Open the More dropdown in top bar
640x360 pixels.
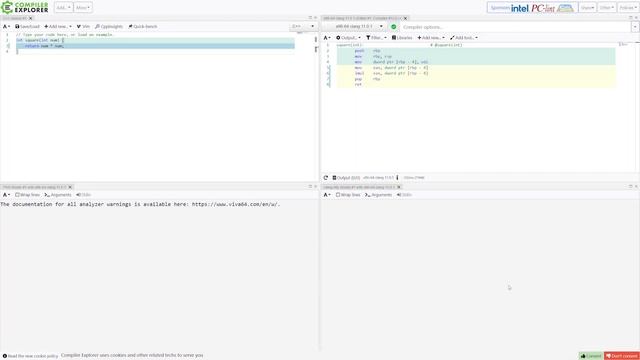[83, 7]
